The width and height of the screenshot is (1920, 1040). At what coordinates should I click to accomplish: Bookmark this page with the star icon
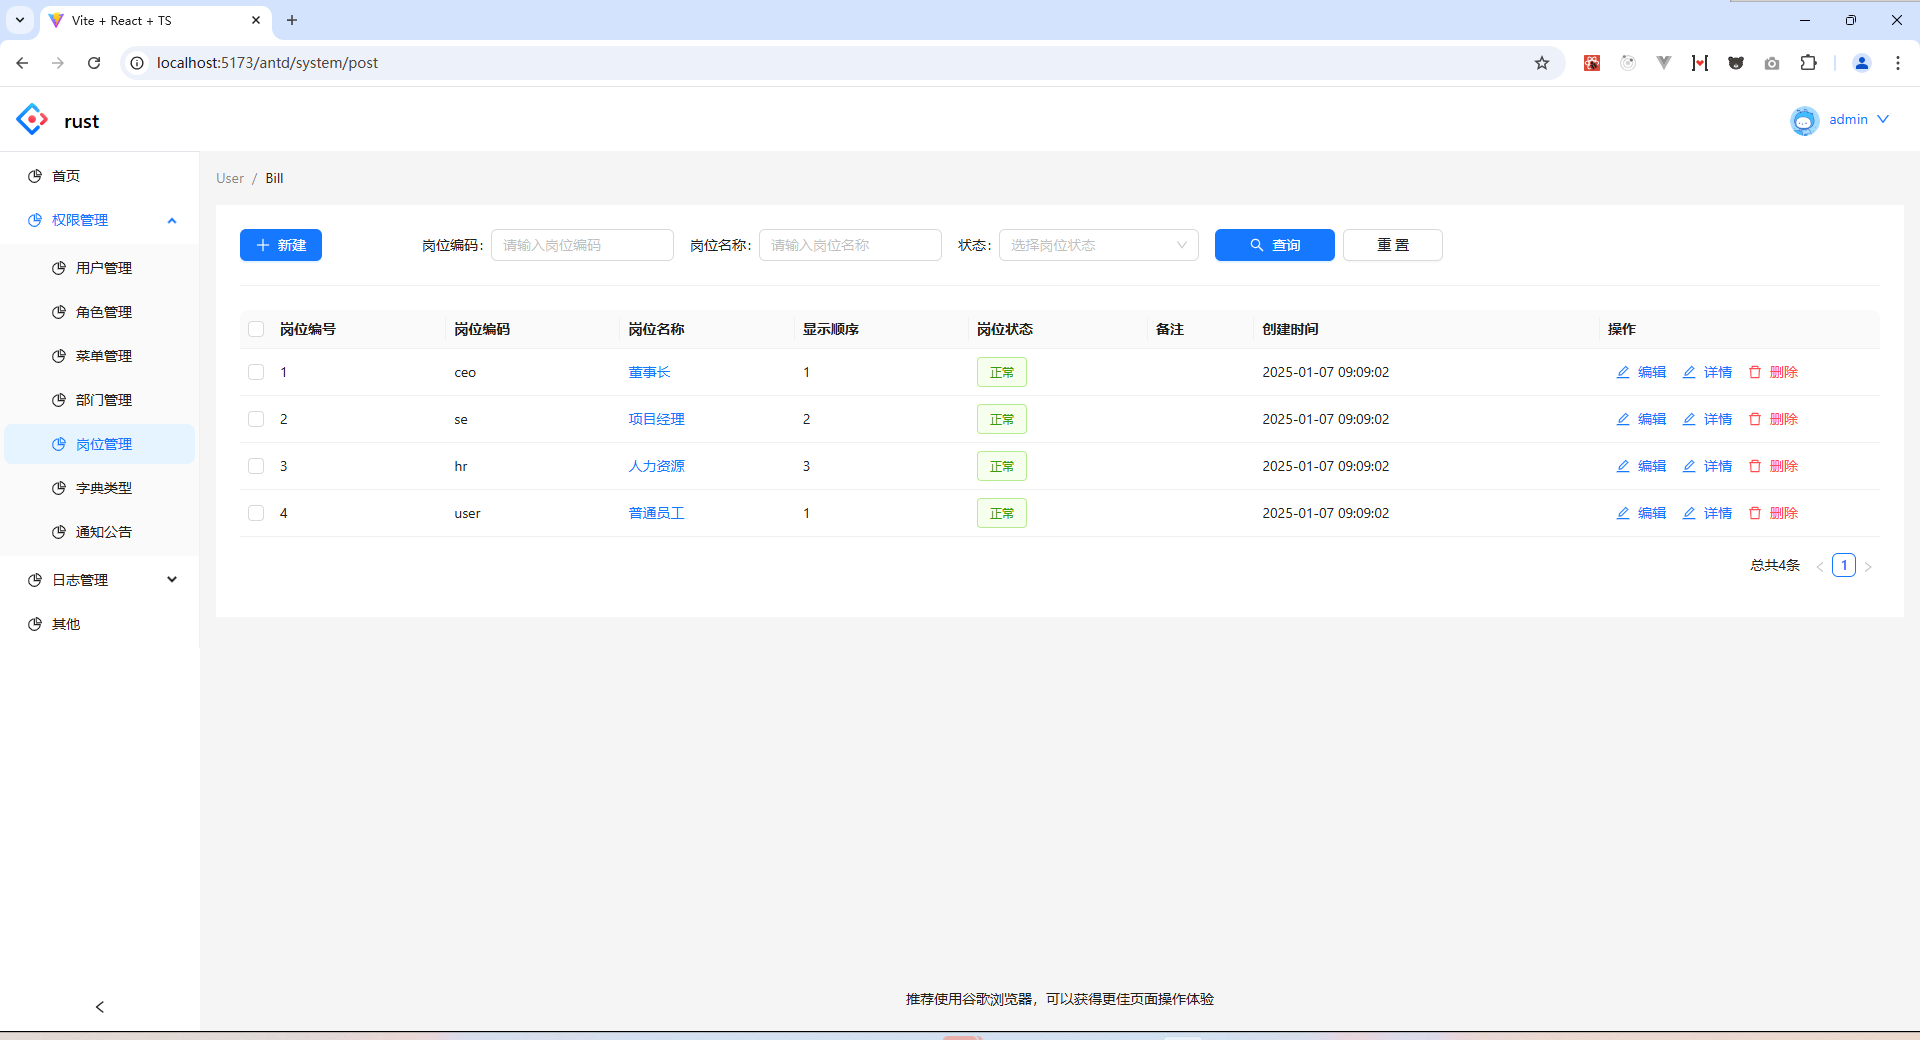pos(1542,63)
